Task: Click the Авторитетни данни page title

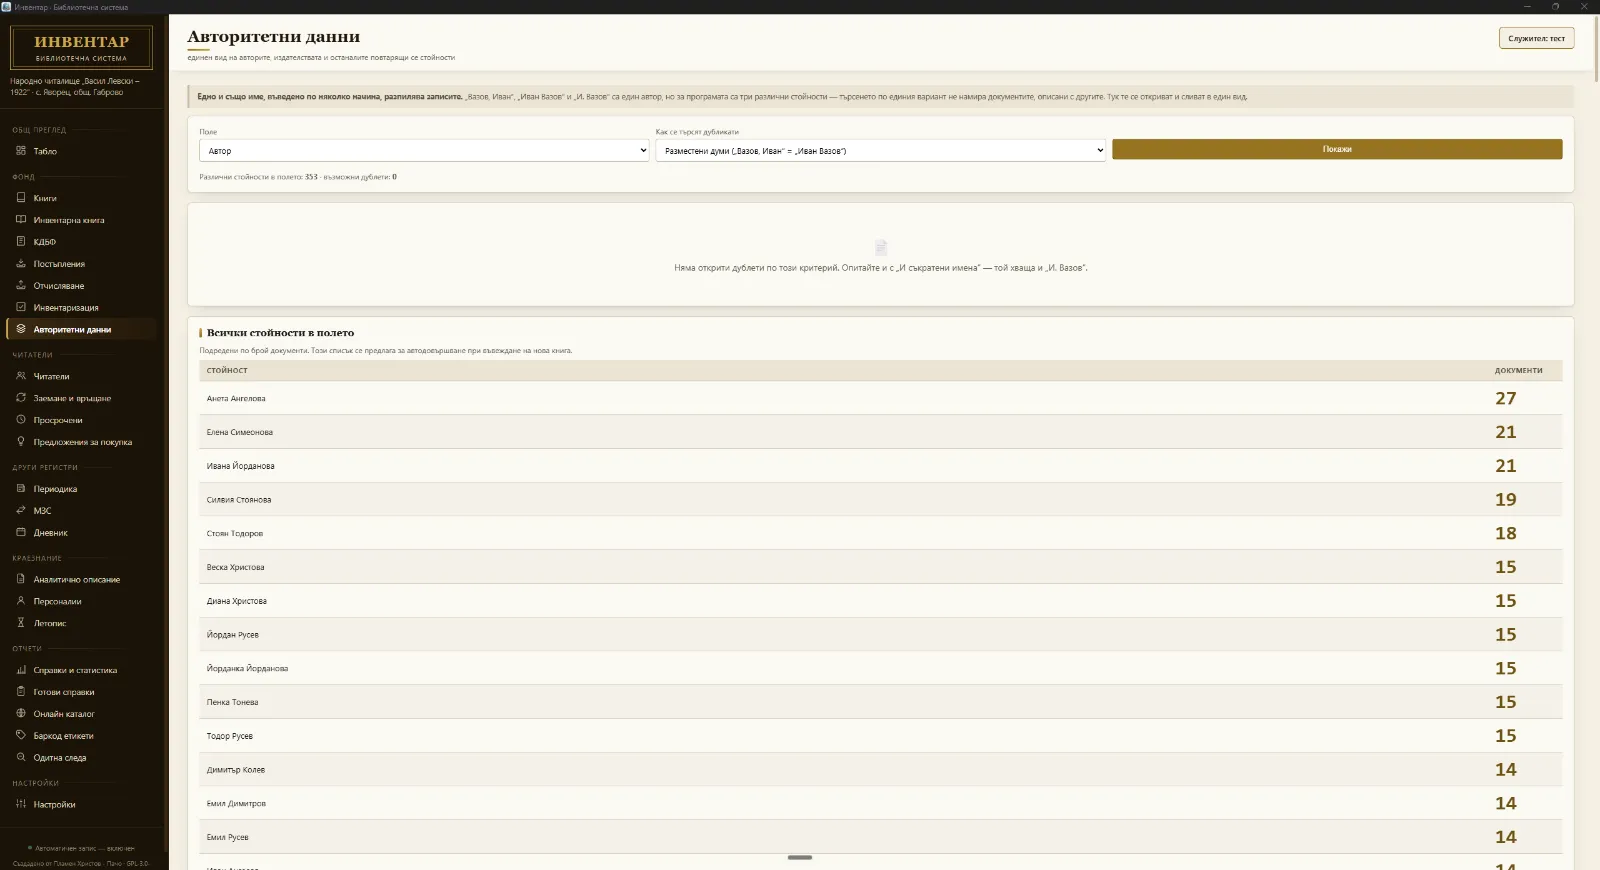Action: click(x=273, y=37)
